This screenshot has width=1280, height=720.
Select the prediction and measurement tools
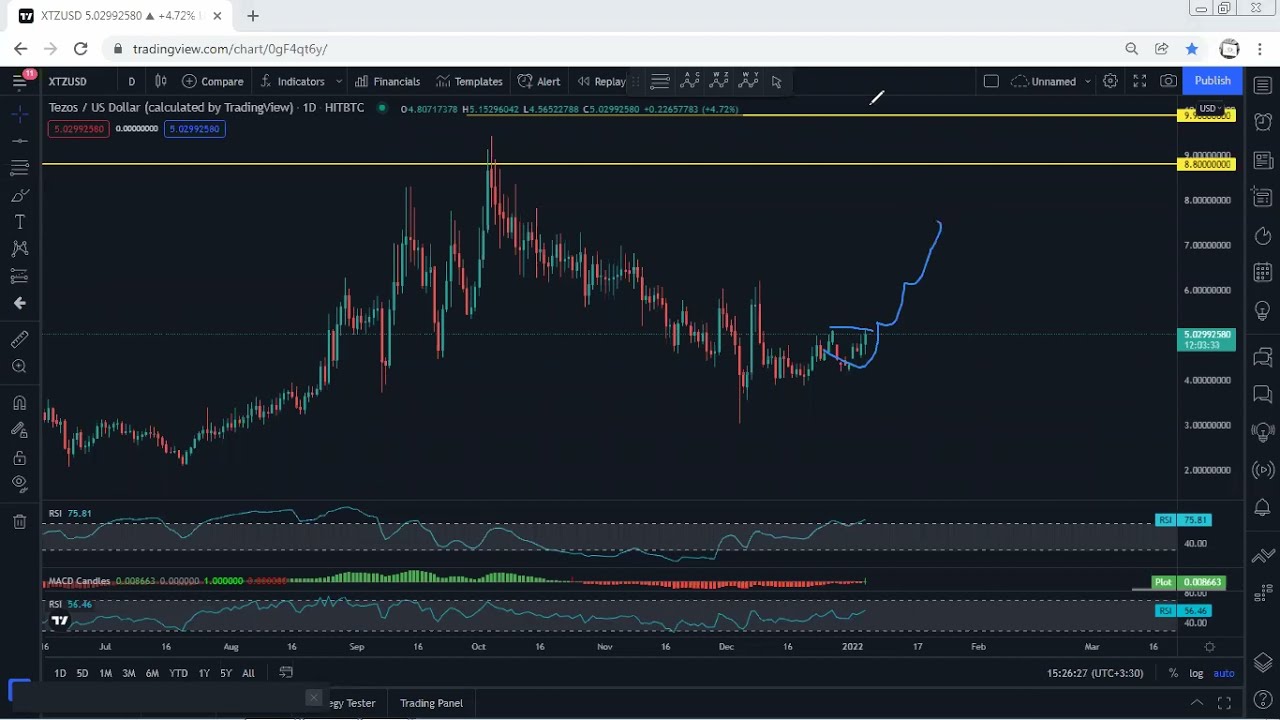pos(19,276)
